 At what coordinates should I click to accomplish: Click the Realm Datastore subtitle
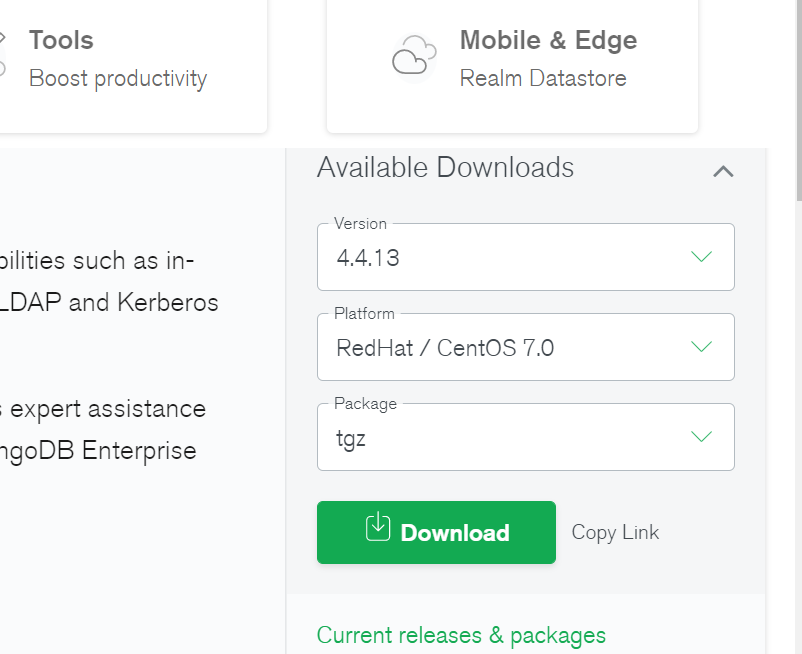click(x=543, y=77)
